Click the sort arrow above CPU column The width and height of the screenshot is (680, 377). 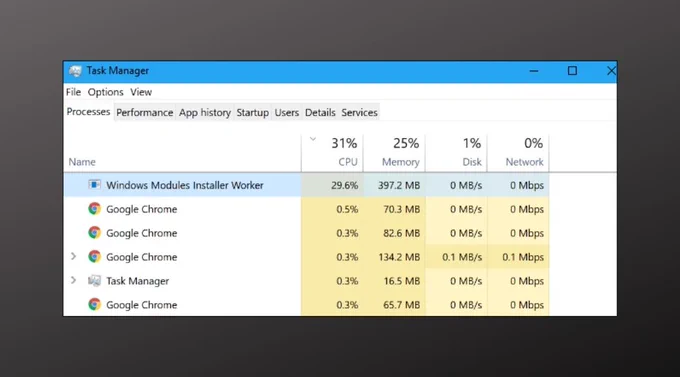pos(313,139)
